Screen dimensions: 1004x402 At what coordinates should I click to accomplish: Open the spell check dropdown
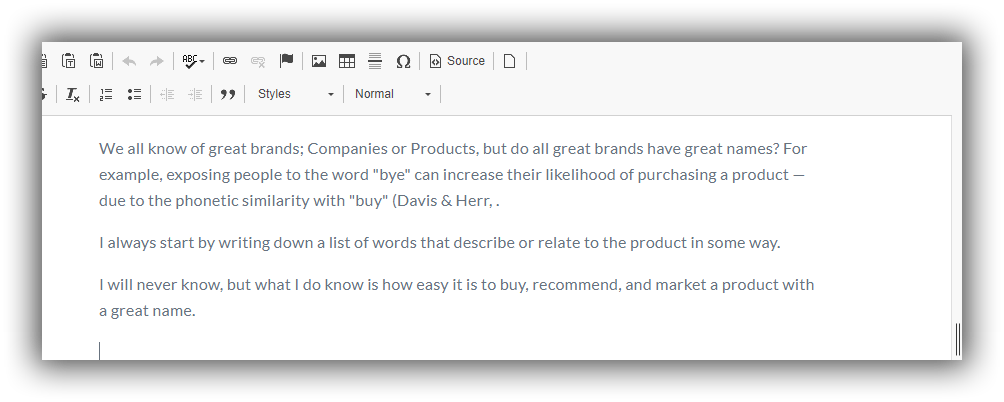click(193, 61)
